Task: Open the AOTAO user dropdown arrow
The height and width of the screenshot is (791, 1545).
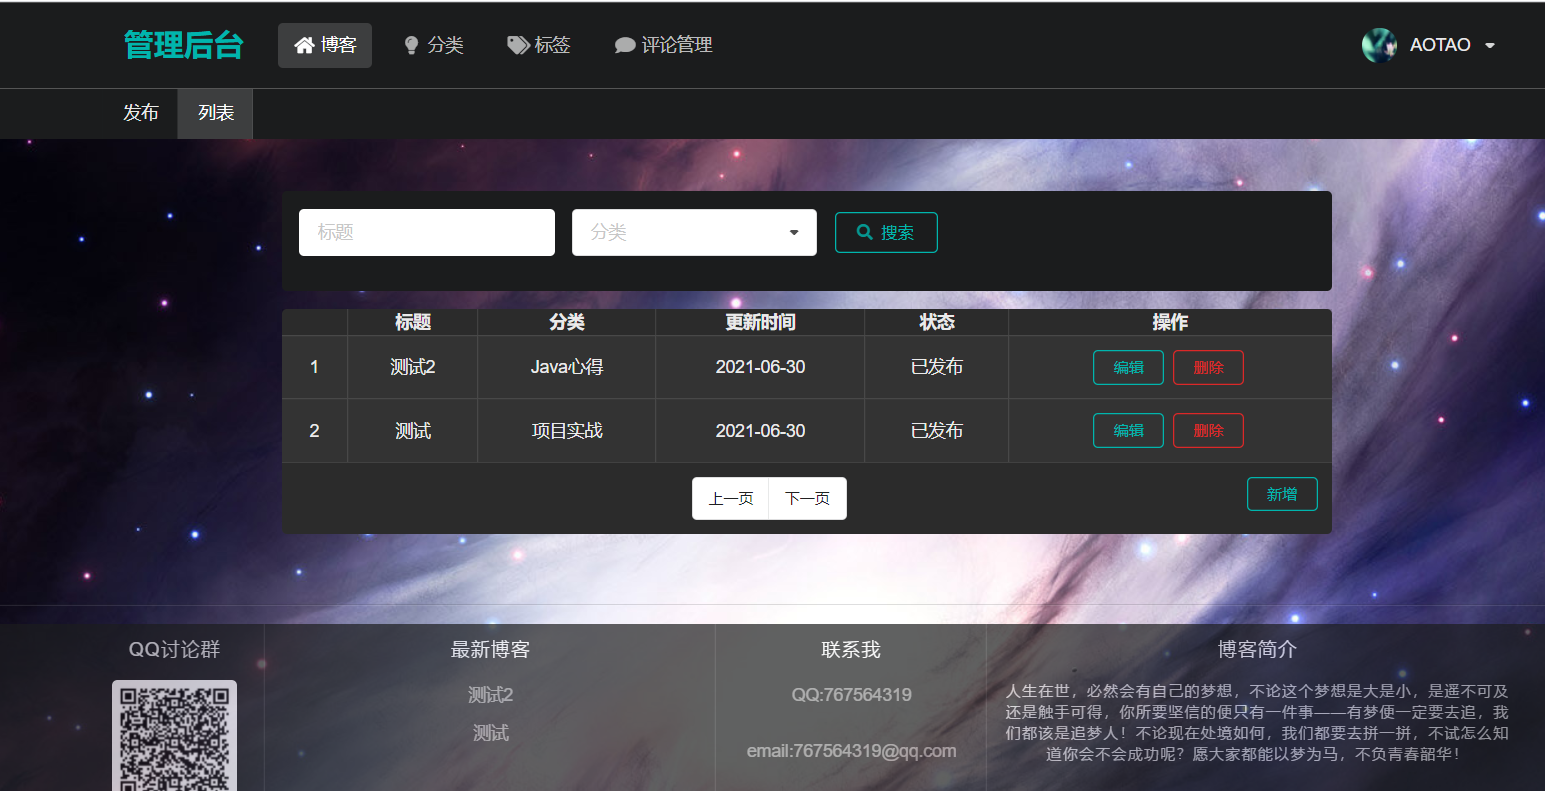Action: [1490, 46]
